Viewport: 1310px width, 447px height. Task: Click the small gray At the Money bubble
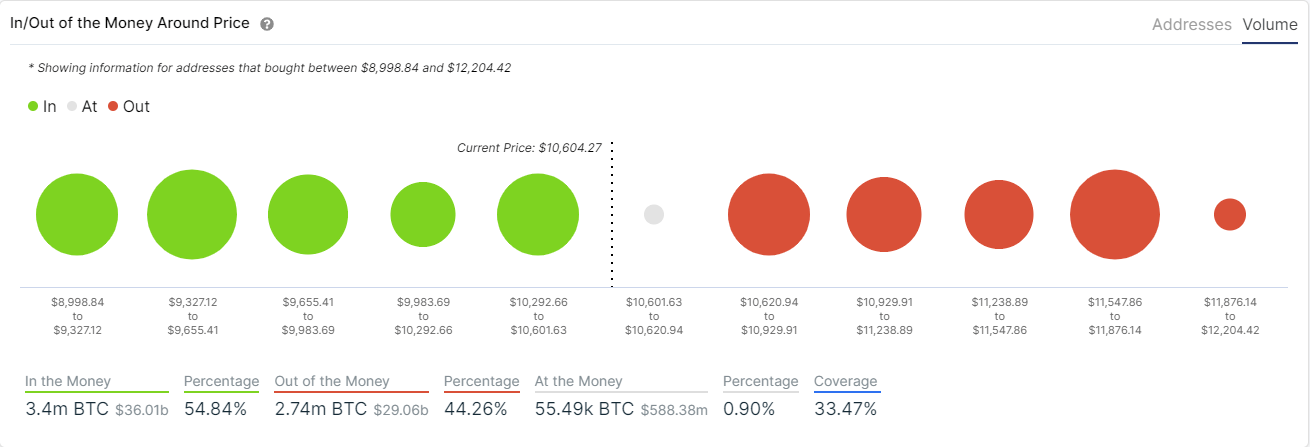tap(654, 215)
